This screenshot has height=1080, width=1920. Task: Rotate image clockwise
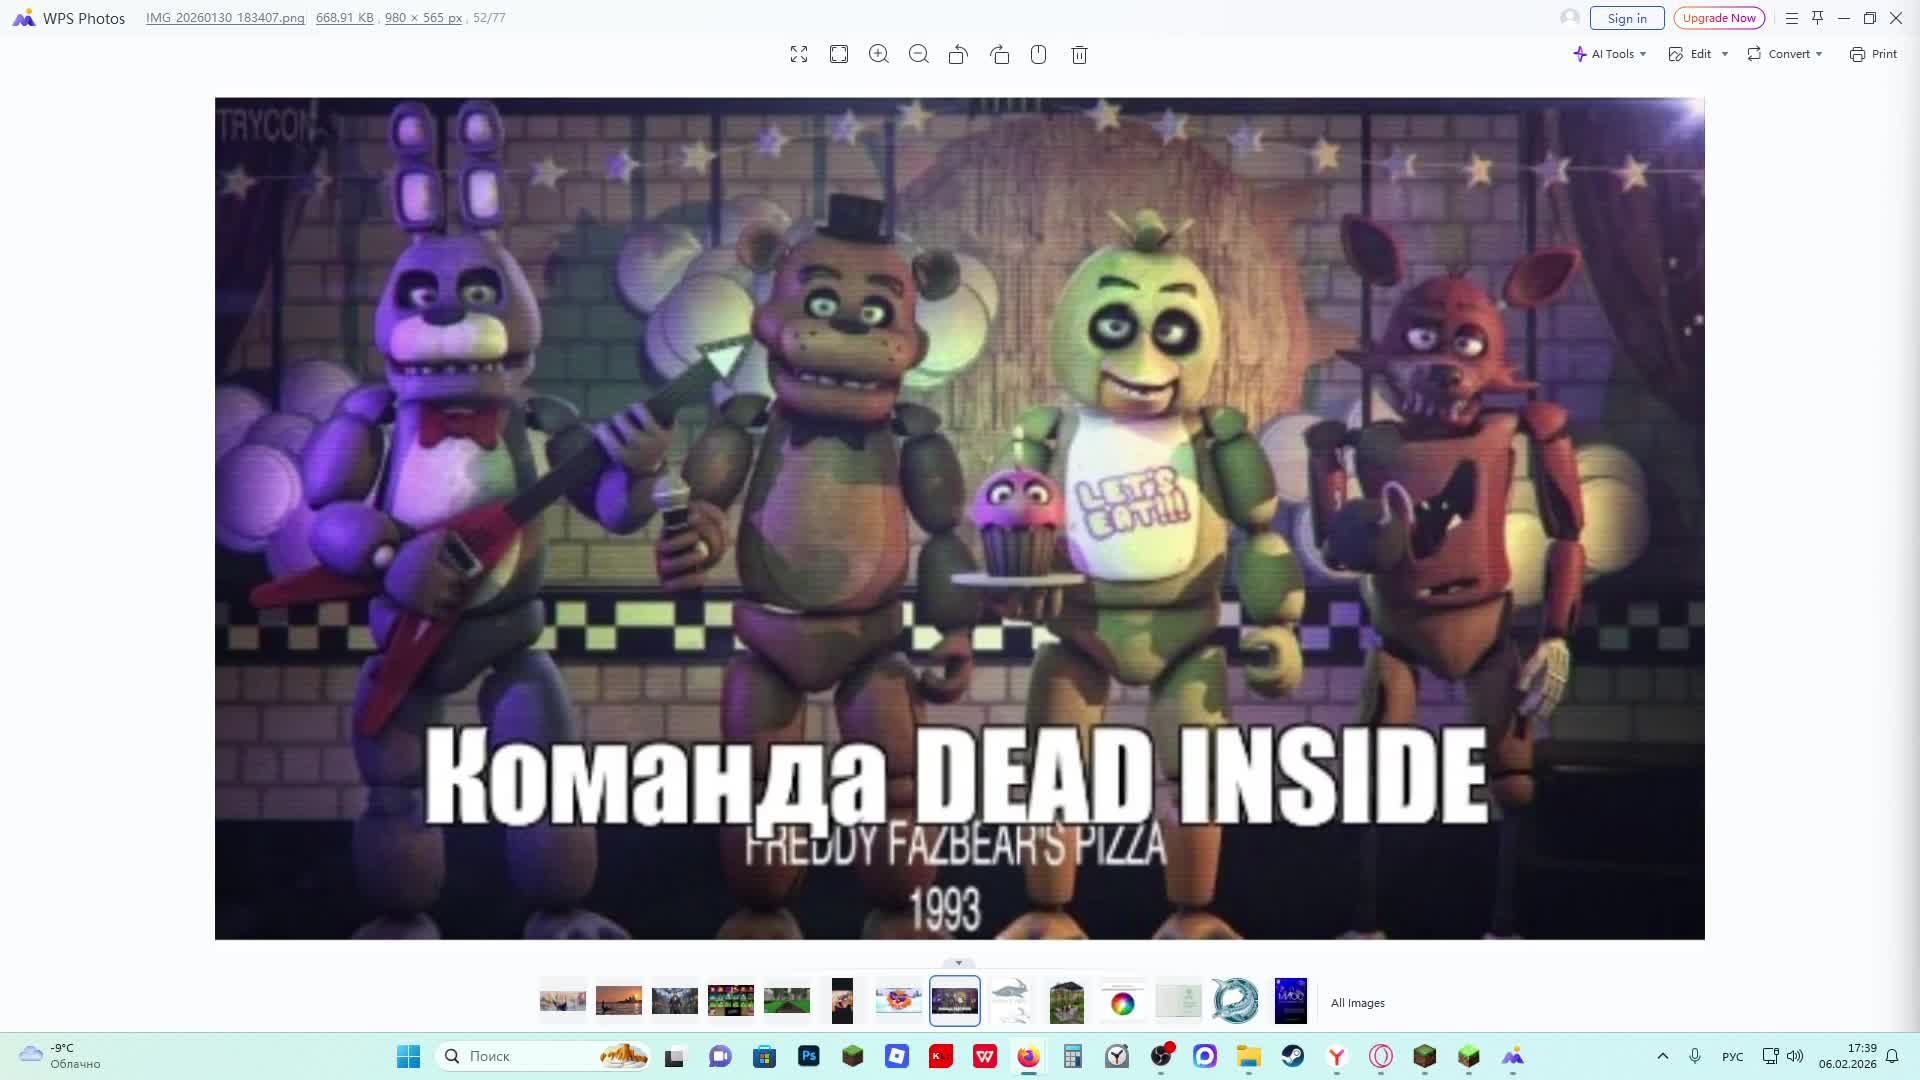pyautogui.click(x=999, y=55)
